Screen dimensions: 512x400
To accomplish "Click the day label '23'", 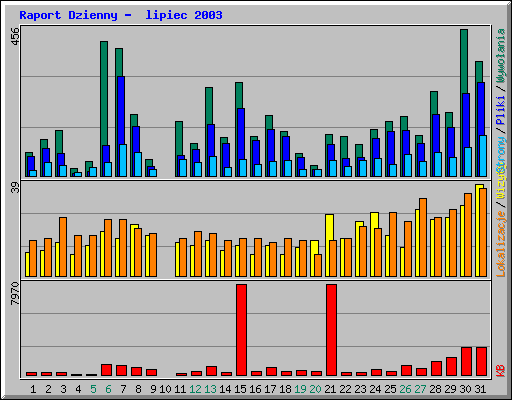I will 360,389.
